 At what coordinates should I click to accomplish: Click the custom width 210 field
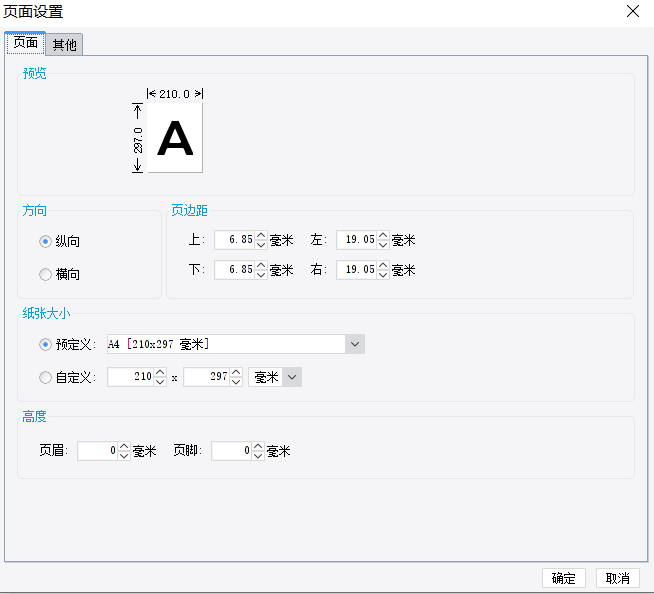pyautogui.click(x=131, y=377)
